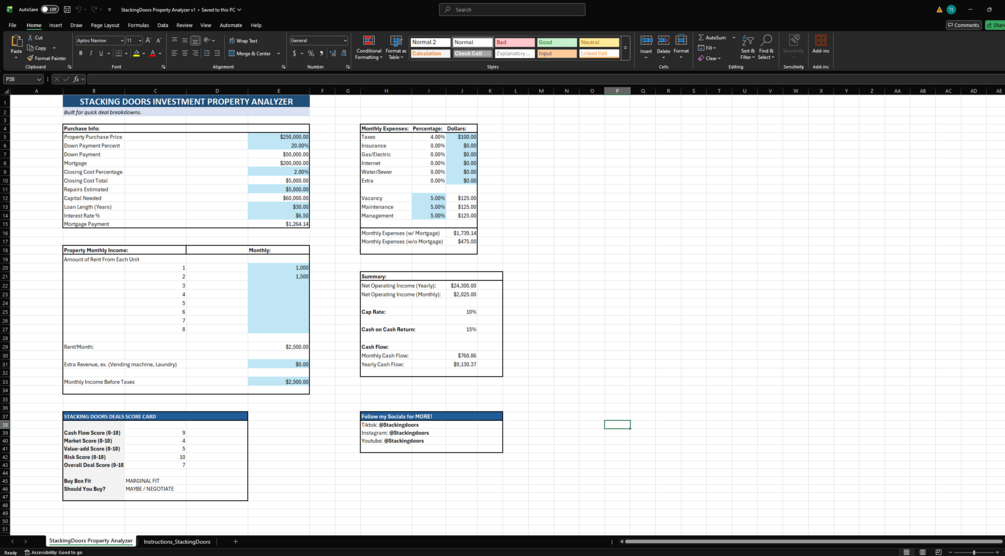Apply bold formatting with B icon
The width and height of the screenshot is (1005, 556).
(x=81, y=53)
